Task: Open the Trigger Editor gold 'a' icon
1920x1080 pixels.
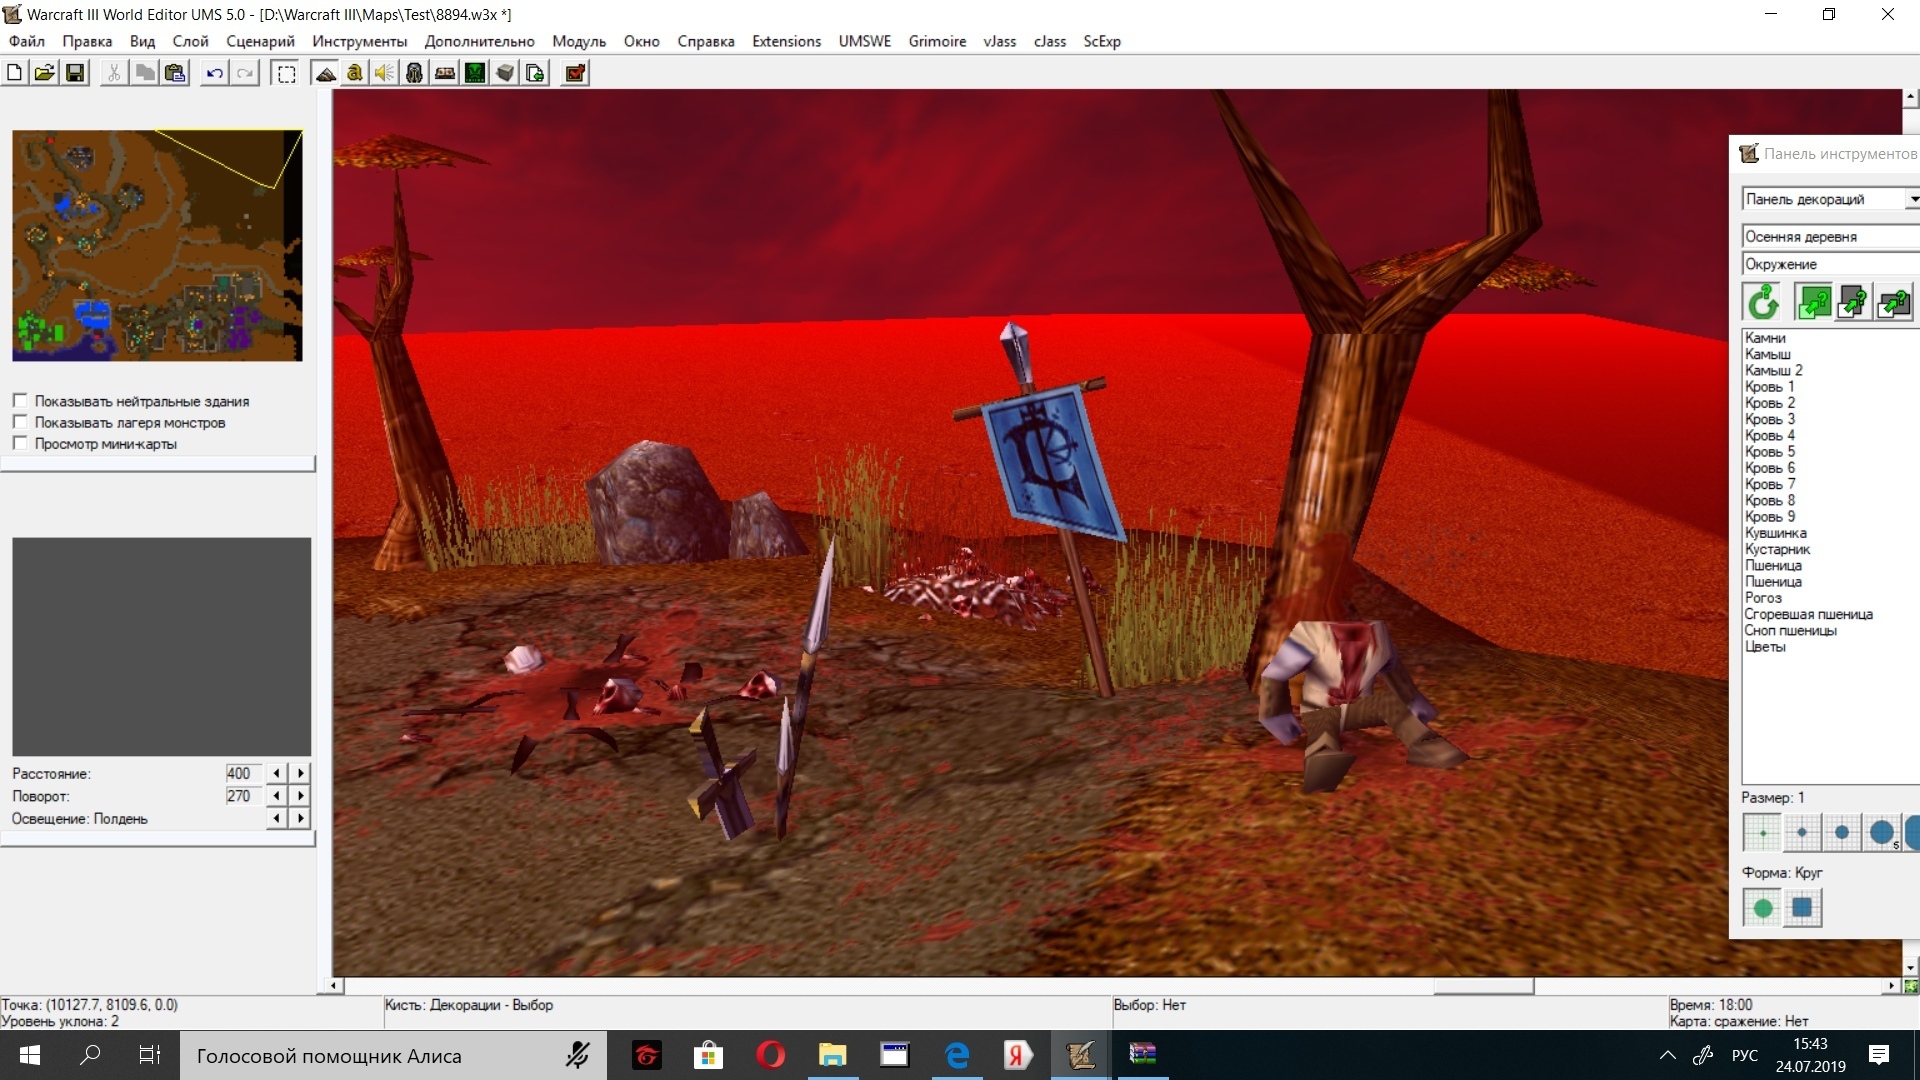Action: [355, 73]
